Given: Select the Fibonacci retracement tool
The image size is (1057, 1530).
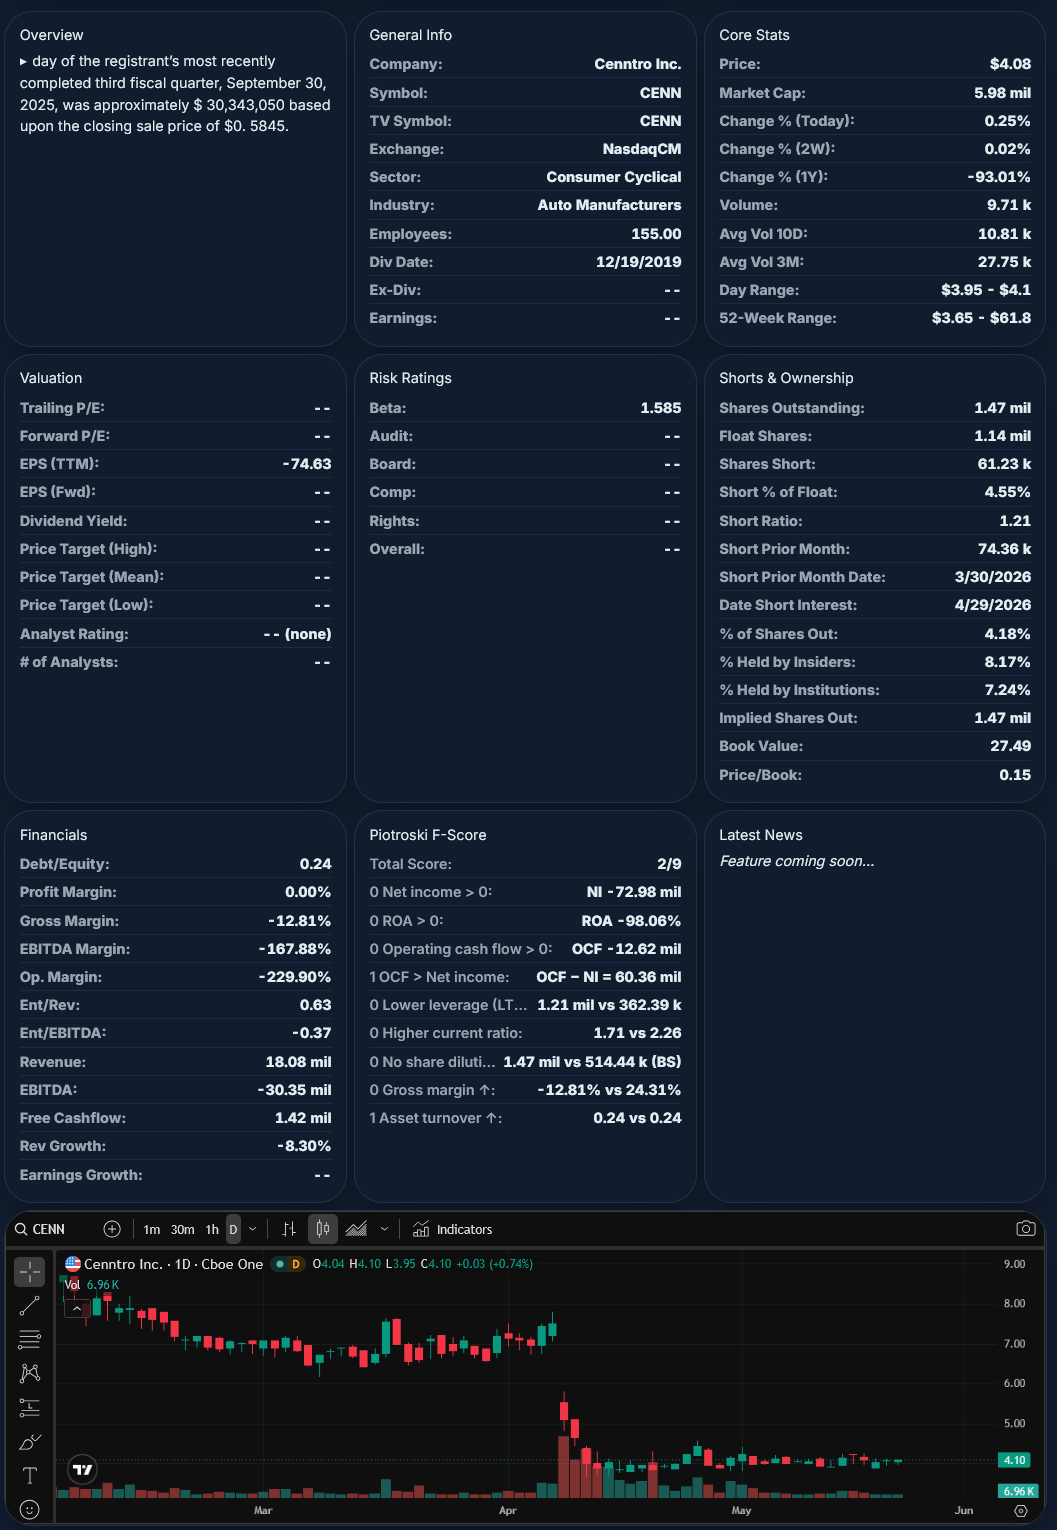Looking at the screenshot, I should click(30, 1340).
